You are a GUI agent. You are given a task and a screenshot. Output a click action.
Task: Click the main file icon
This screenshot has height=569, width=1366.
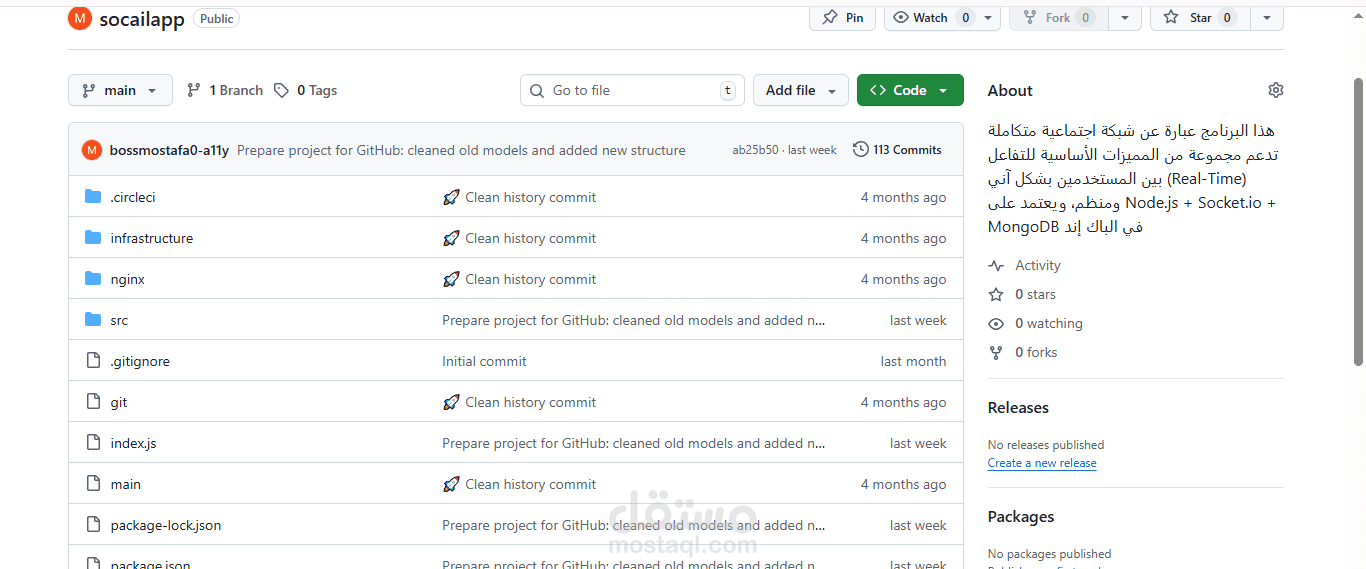pos(93,484)
